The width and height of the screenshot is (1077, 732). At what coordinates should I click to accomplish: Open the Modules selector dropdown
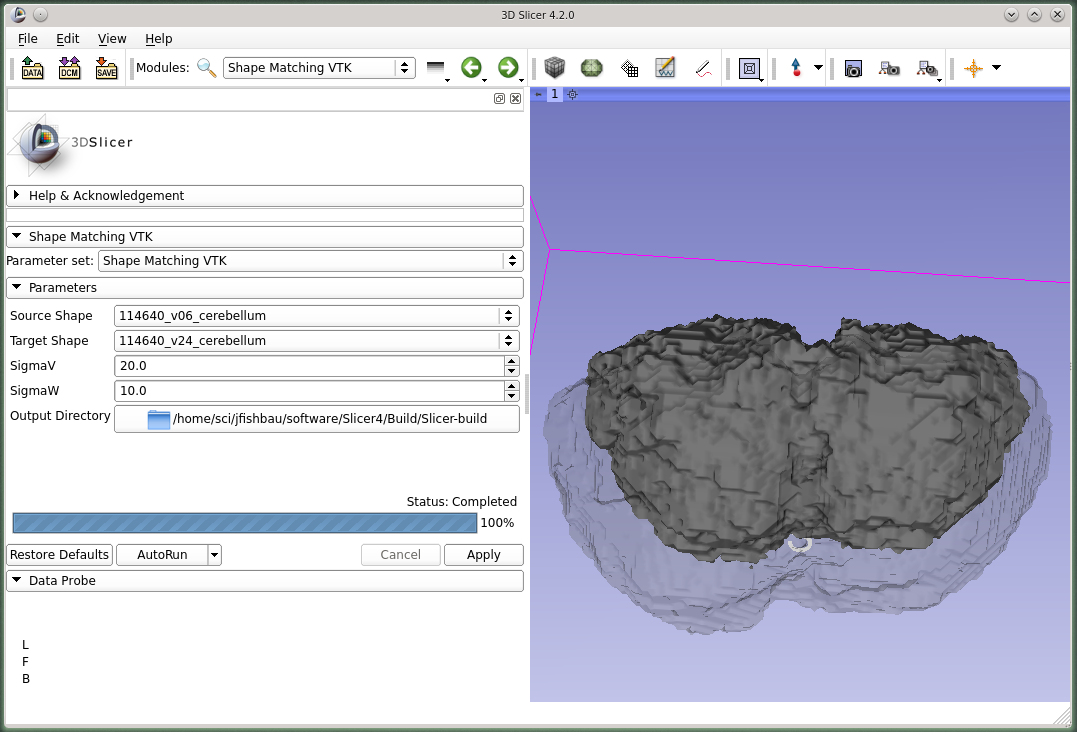(x=318, y=68)
